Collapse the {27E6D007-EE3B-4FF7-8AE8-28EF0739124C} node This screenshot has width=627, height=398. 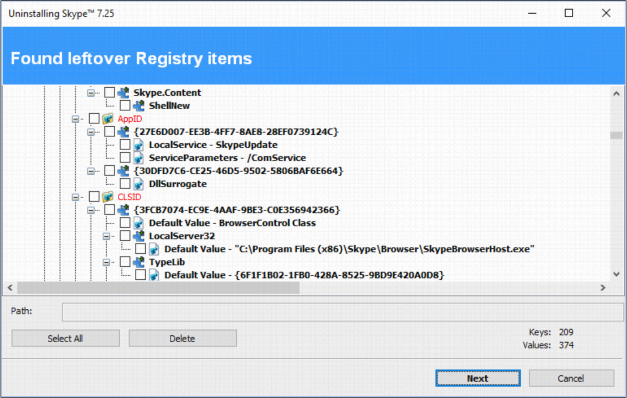click(91, 132)
